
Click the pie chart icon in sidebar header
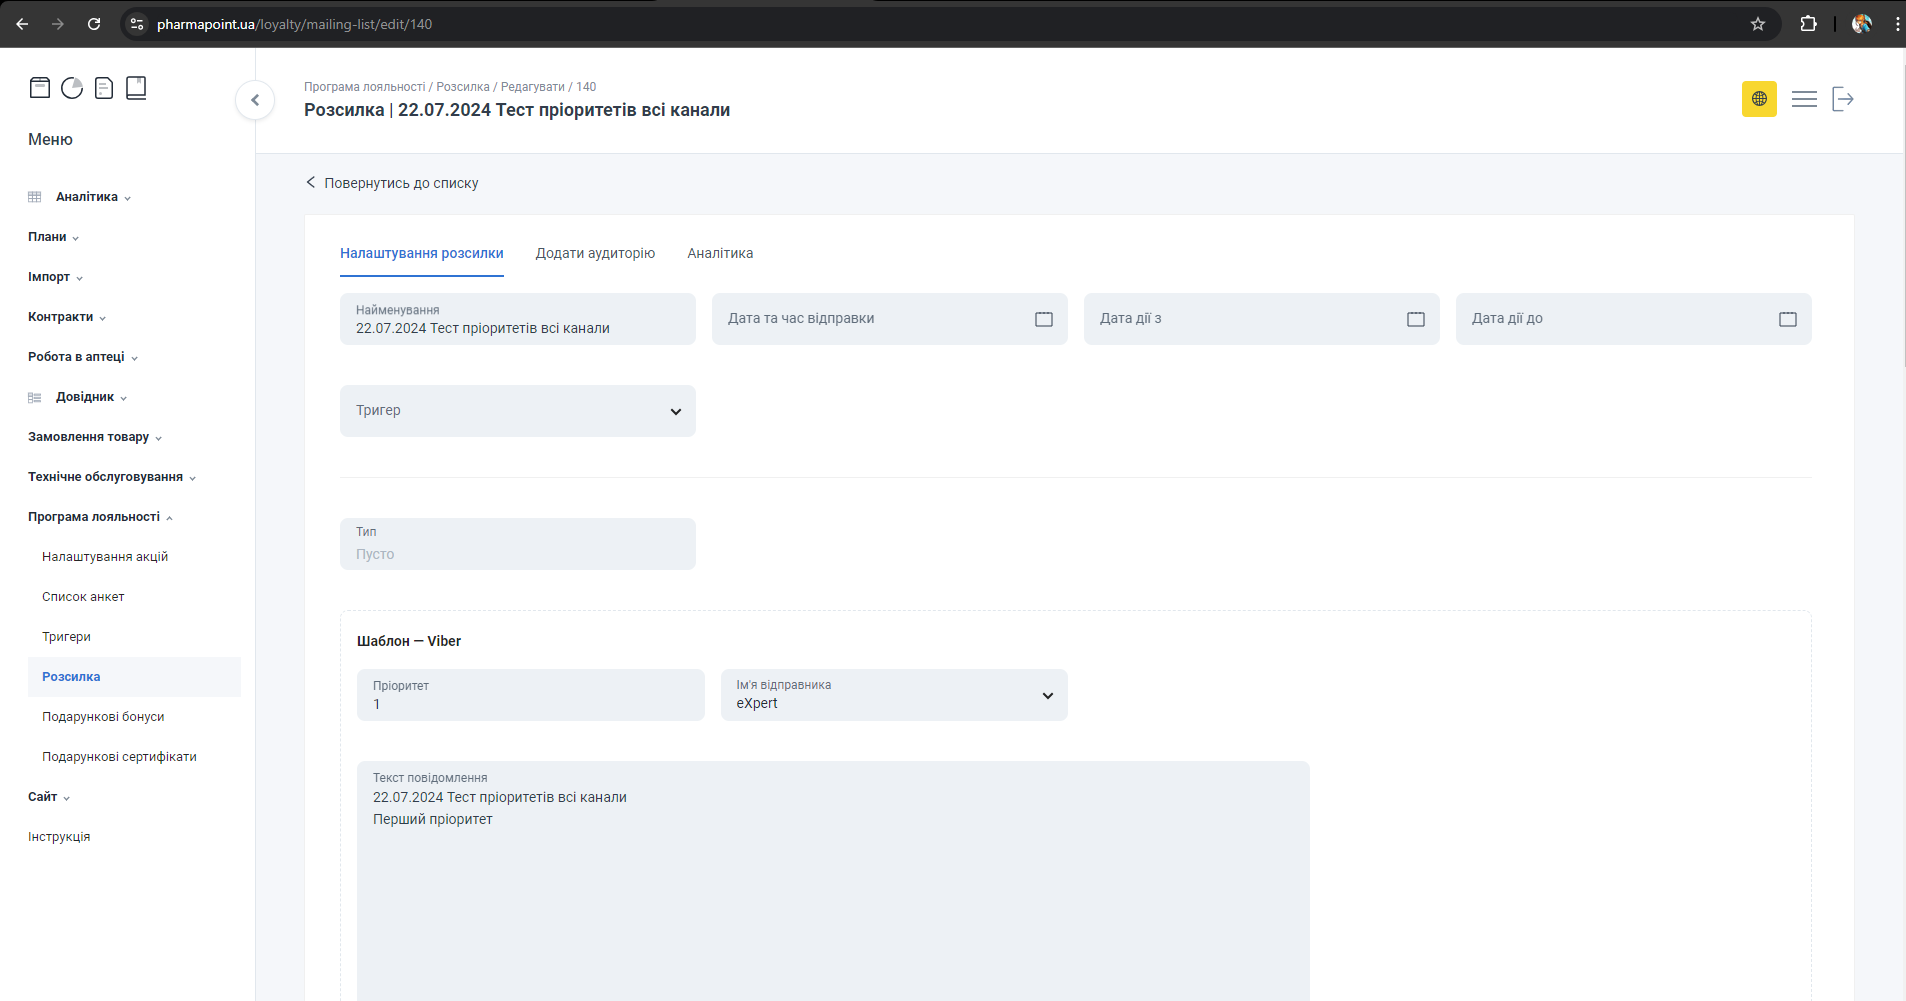72,88
